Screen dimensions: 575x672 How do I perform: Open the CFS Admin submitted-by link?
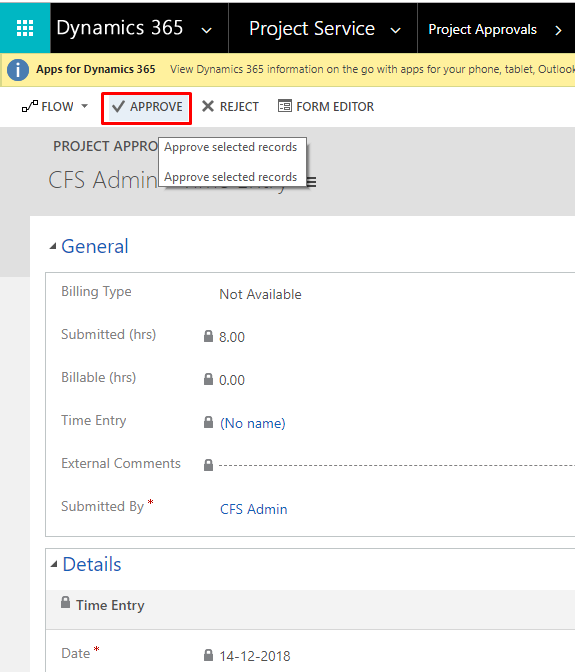(254, 509)
